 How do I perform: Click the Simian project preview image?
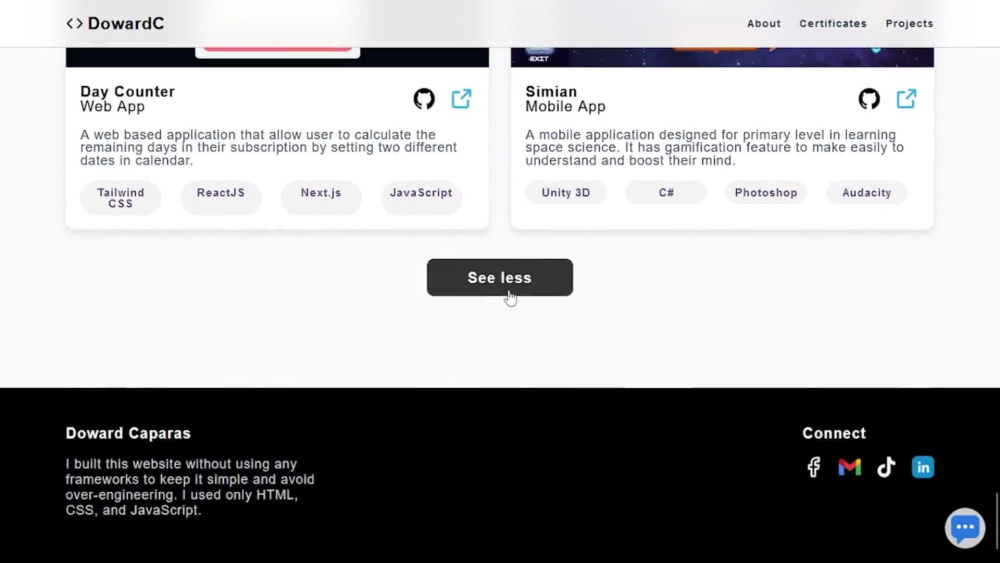pyautogui.click(x=722, y=57)
